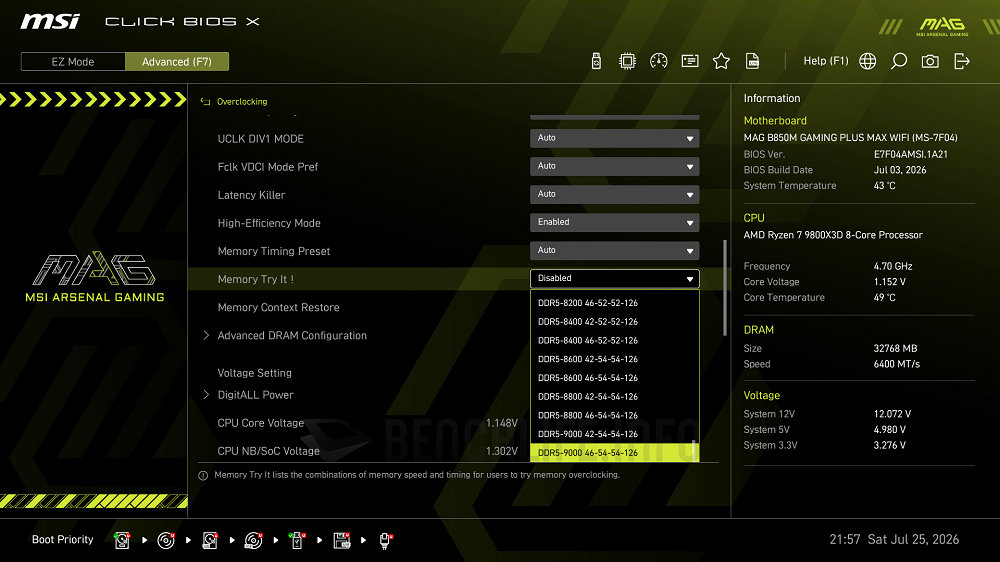Open Memory Timing Preset dropdown
1000x562 pixels.
pyautogui.click(x=614, y=251)
